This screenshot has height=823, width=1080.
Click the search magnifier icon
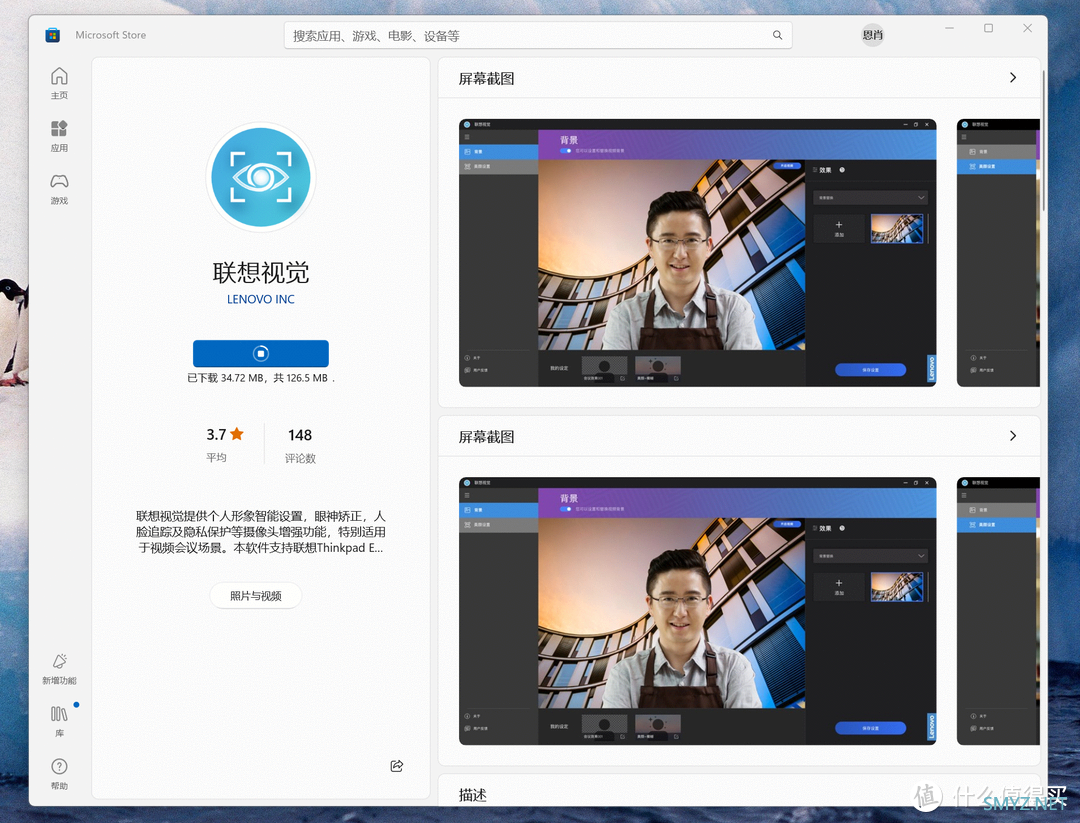tap(777, 35)
